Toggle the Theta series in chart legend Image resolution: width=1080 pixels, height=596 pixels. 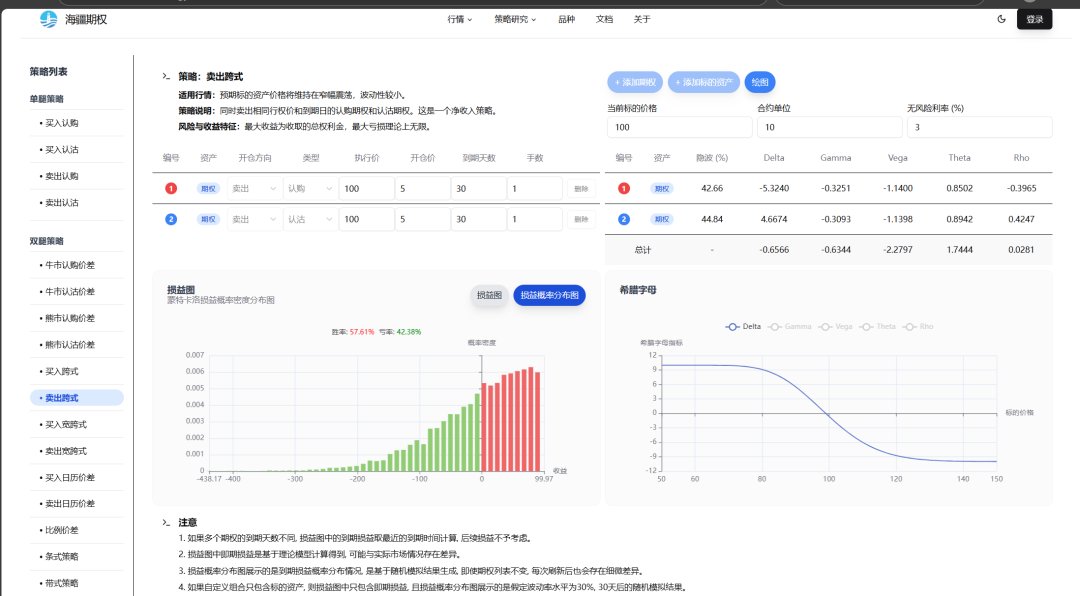879,326
